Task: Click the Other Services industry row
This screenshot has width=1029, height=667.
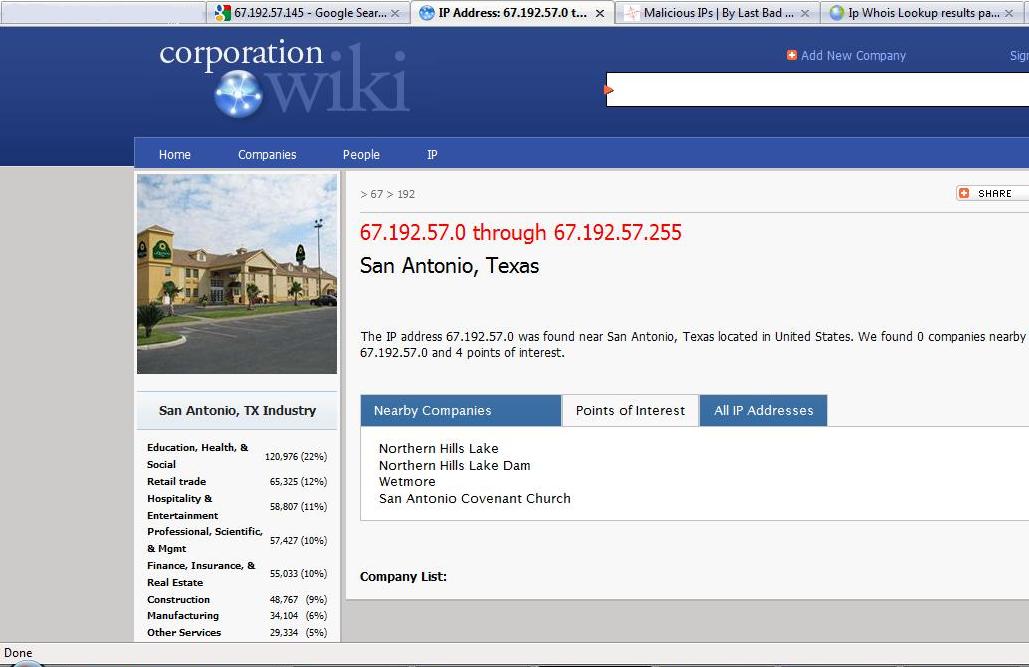Action: tap(237, 633)
